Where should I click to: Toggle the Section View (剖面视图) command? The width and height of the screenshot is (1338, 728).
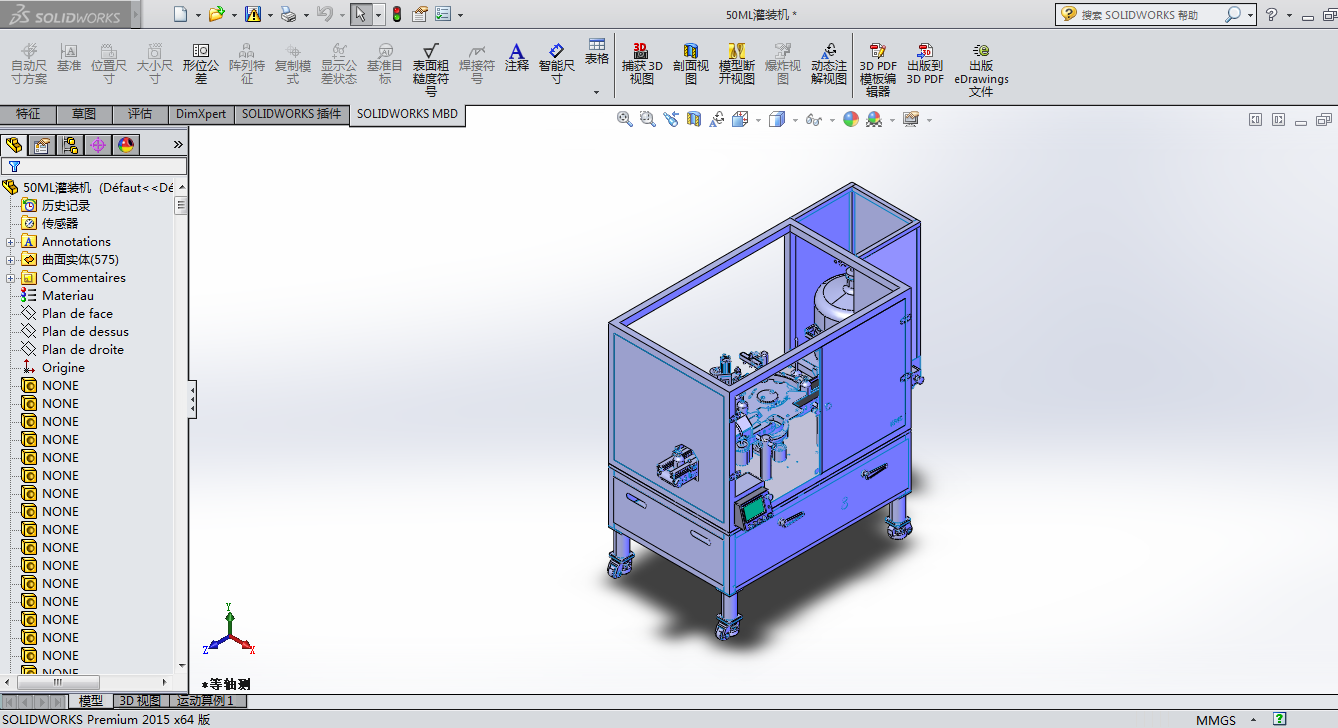coord(690,63)
